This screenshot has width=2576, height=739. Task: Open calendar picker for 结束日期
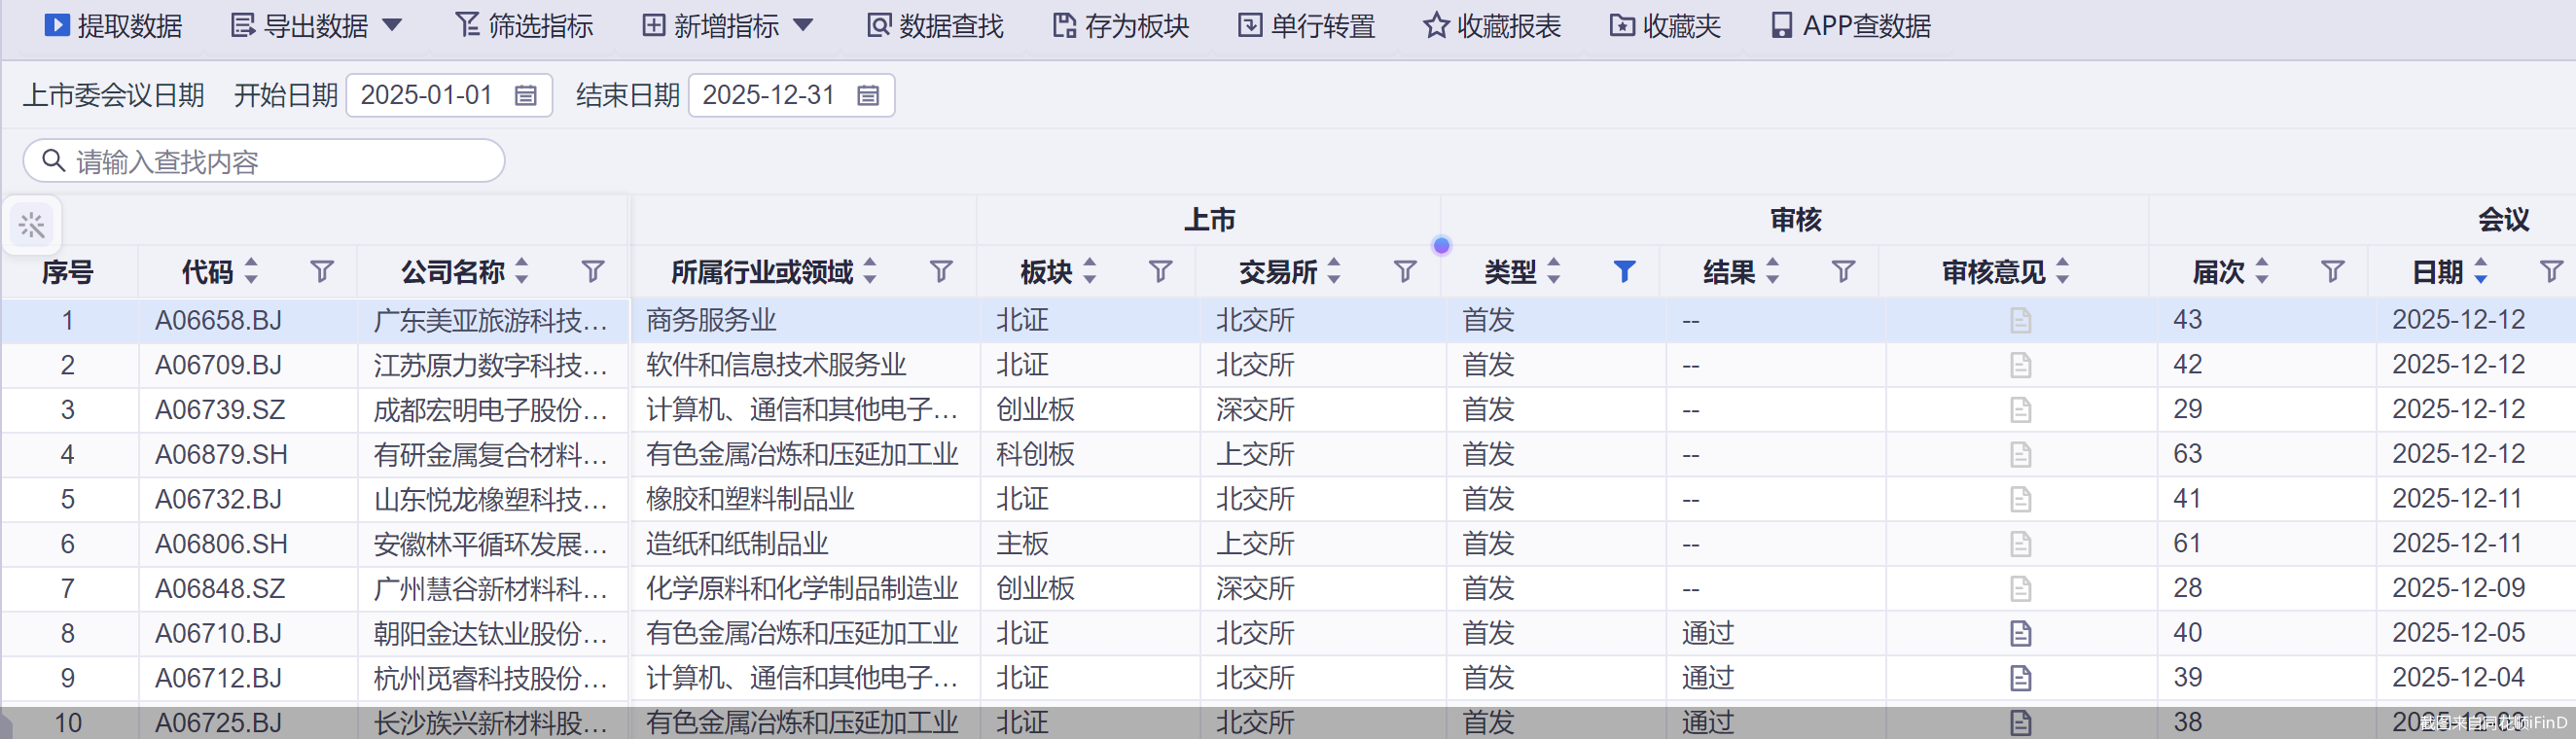[868, 96]
